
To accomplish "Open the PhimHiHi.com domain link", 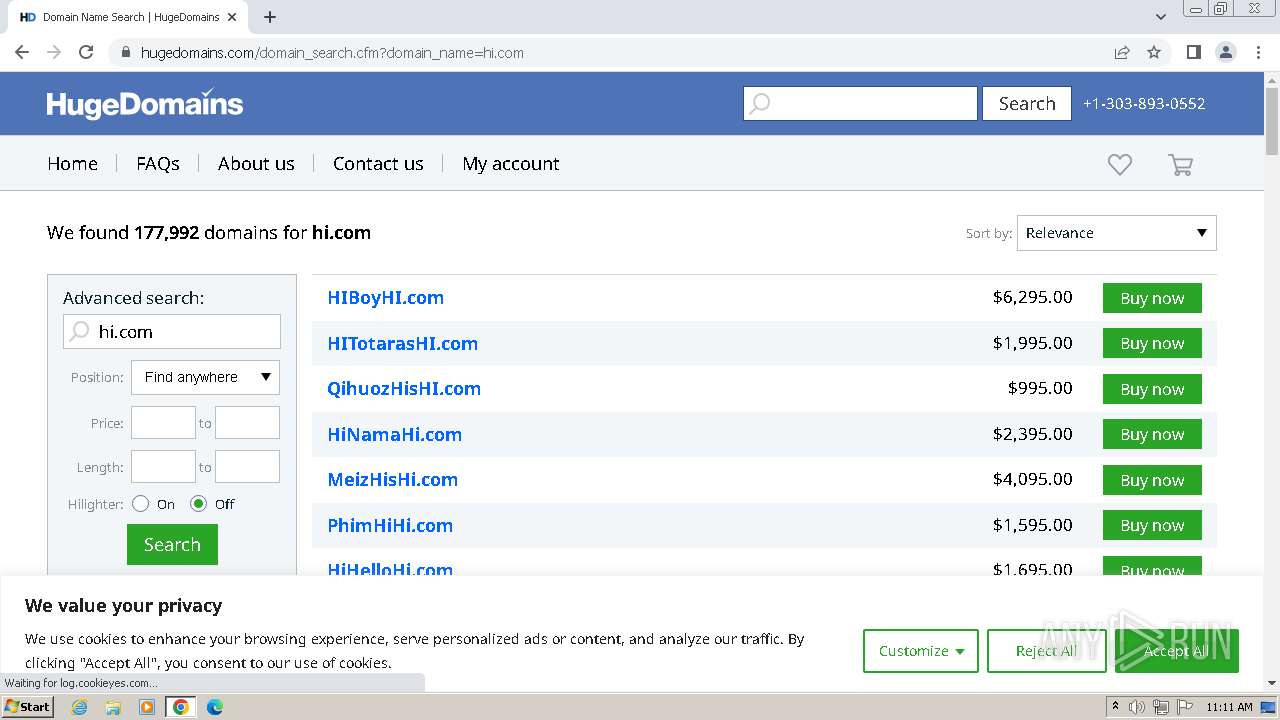I will pos(390,525).
